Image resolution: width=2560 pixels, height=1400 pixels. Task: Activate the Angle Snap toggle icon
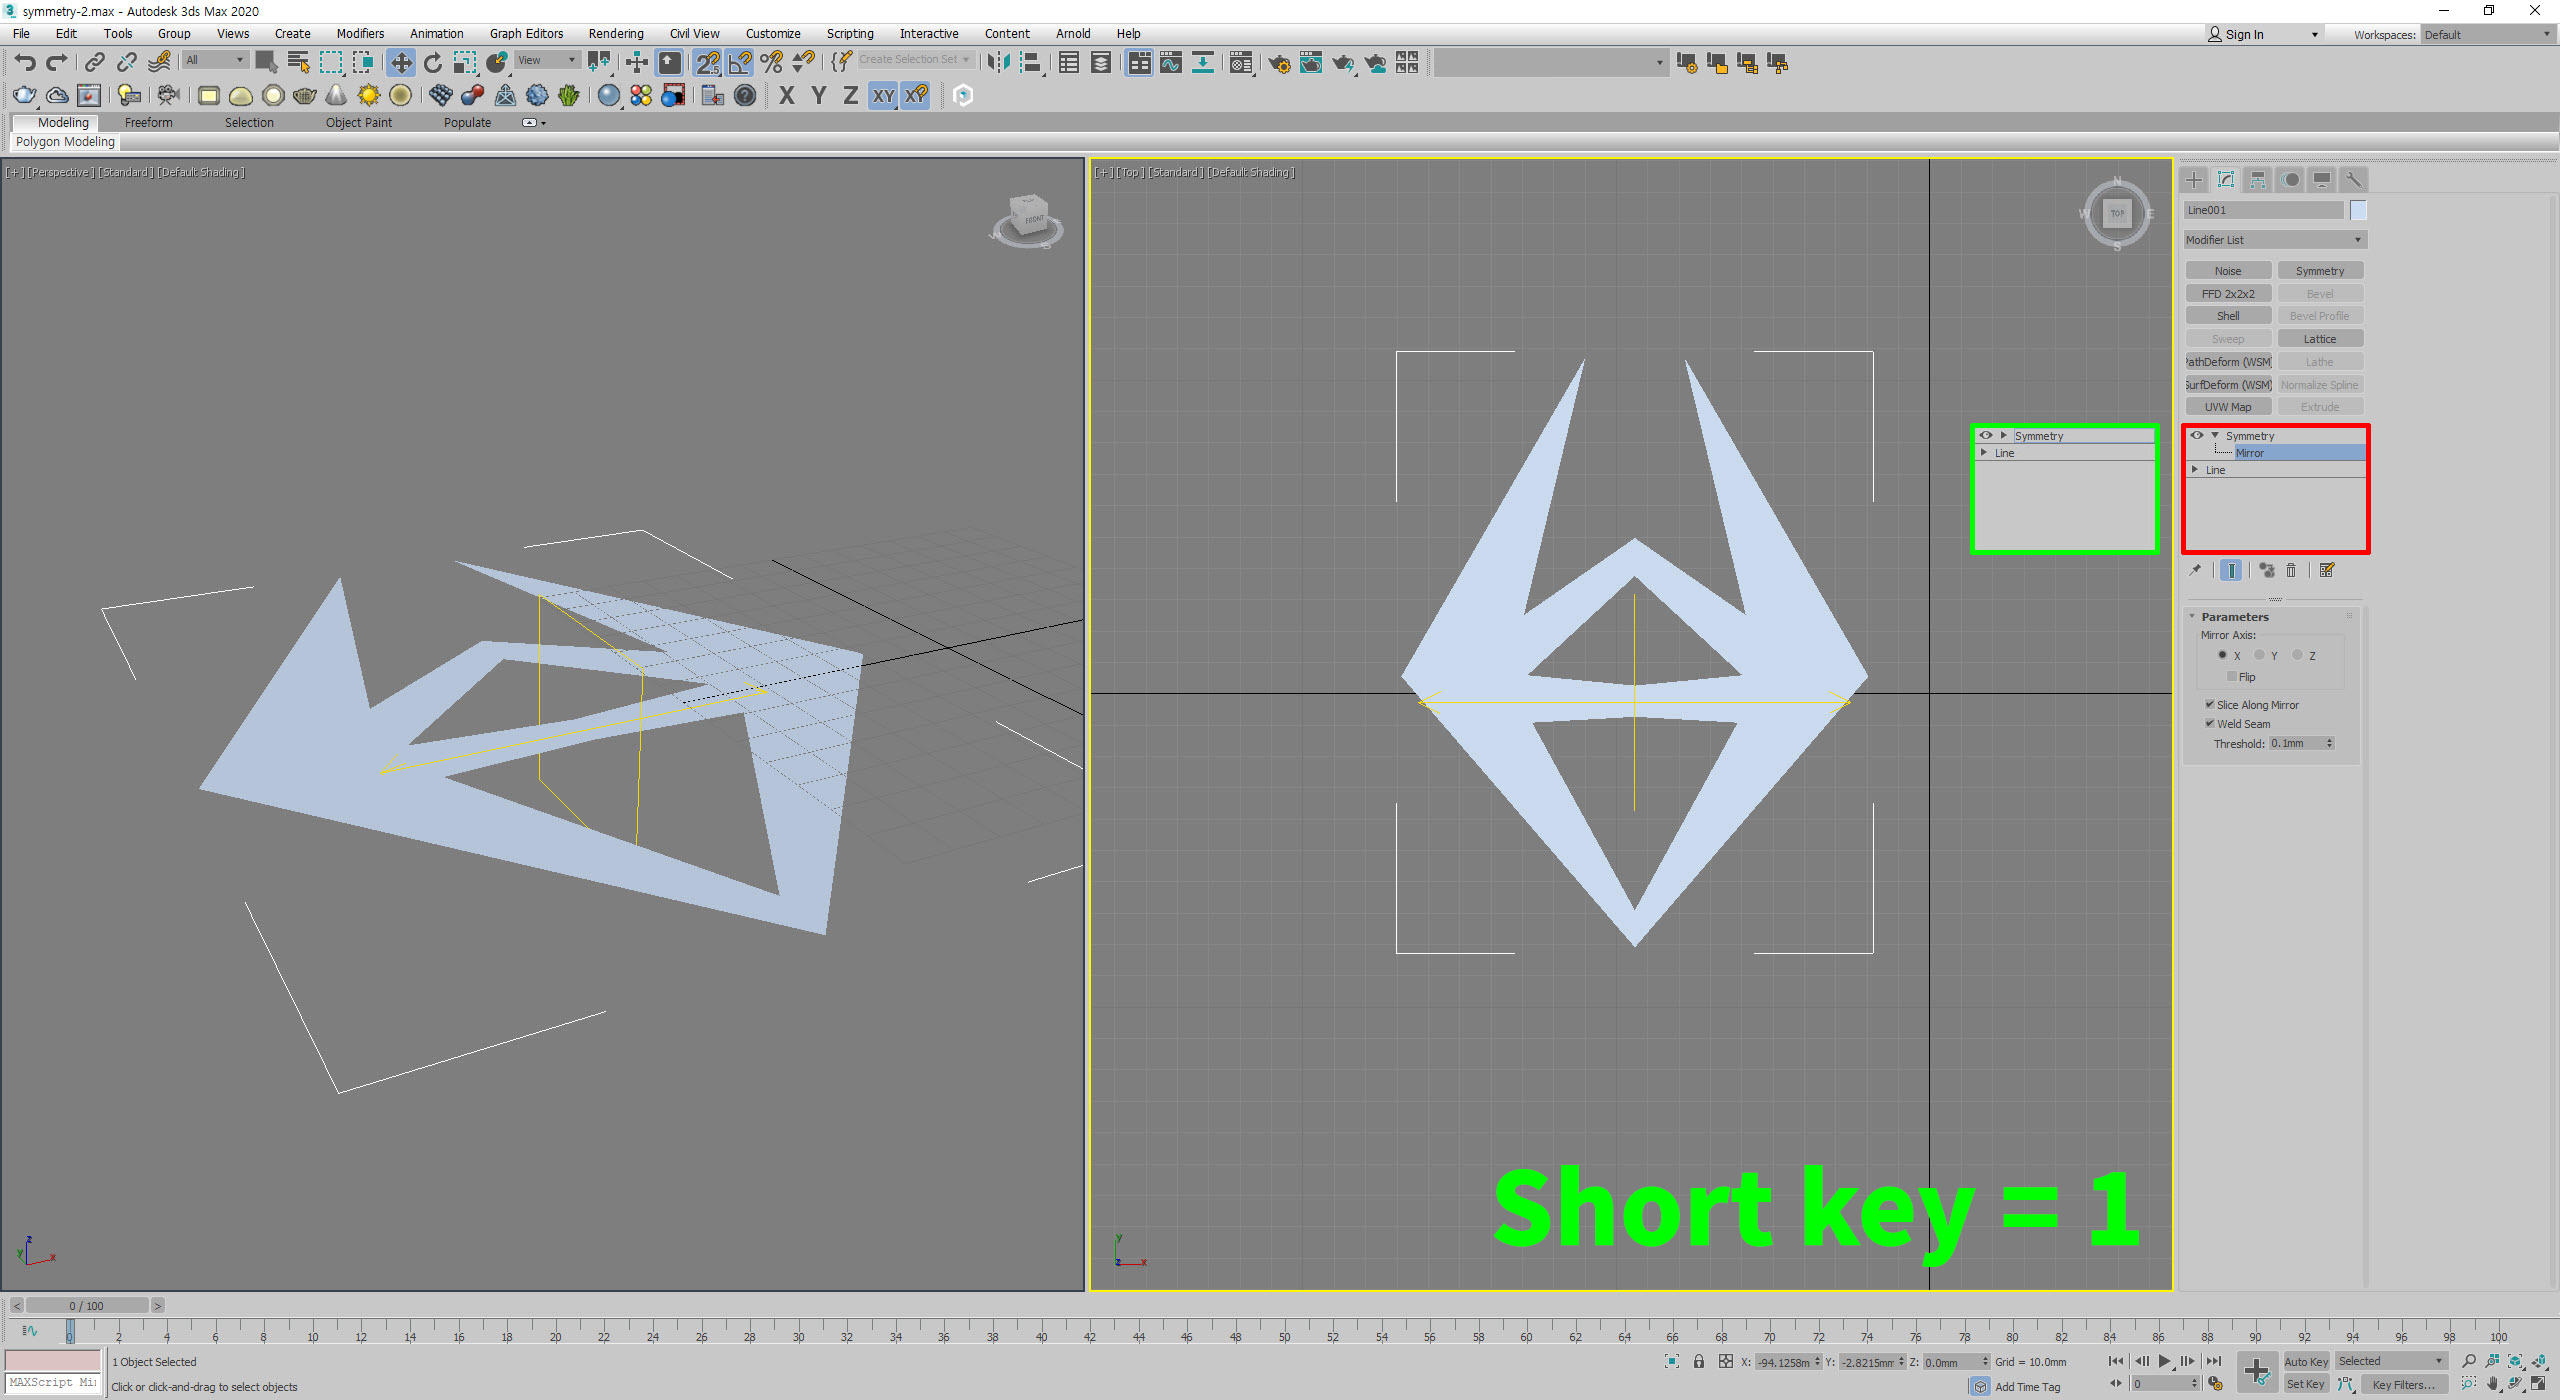(x=739, y=63)
